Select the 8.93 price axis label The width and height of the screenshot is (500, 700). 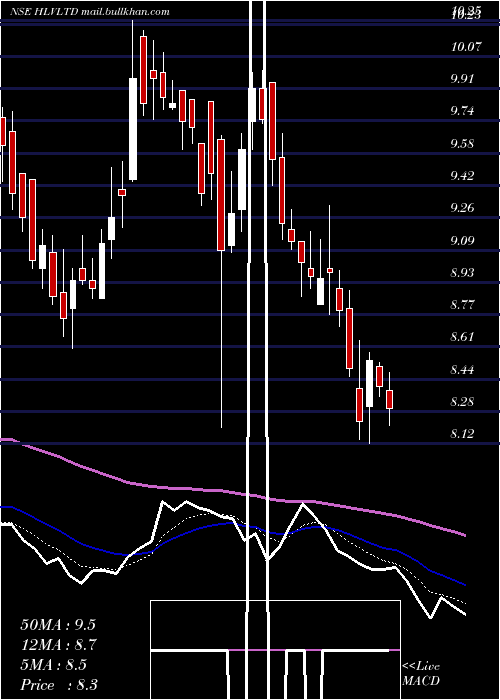coord(462,272)
